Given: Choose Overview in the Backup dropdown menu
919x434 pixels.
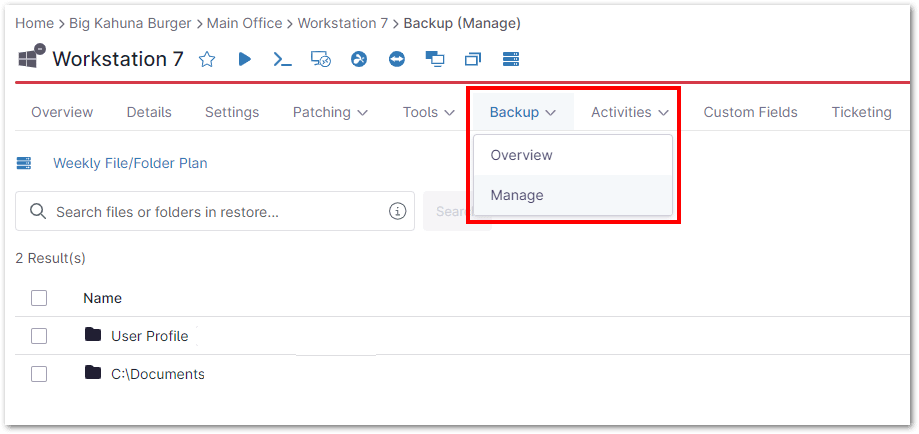Looking at the screenshot, I should coord(521,155).
